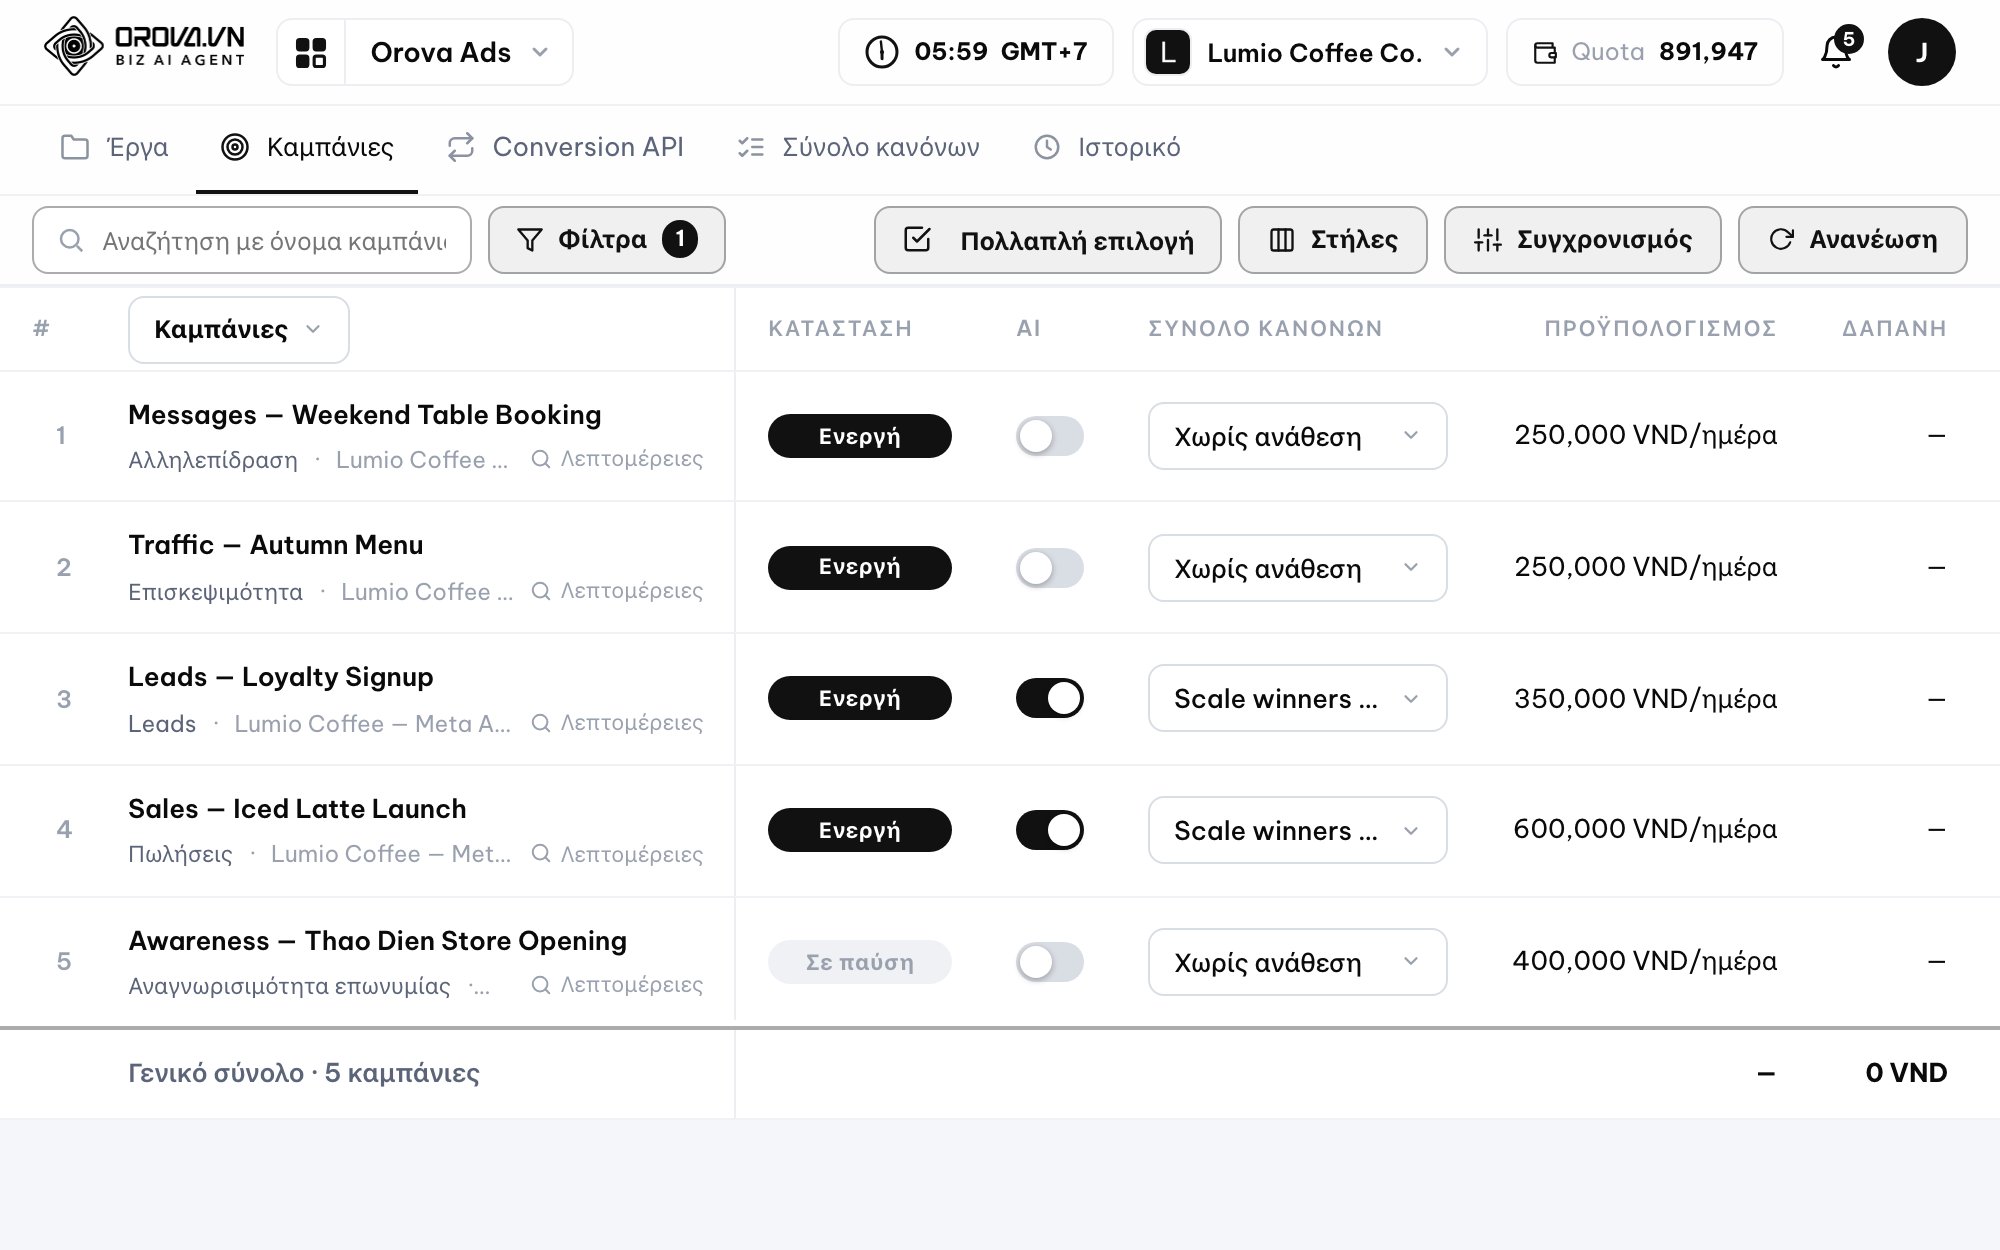Image resolution: width=2000 pixels, height=1250 pixels.
Task: Open the J user avatar
Action: 1921,52
